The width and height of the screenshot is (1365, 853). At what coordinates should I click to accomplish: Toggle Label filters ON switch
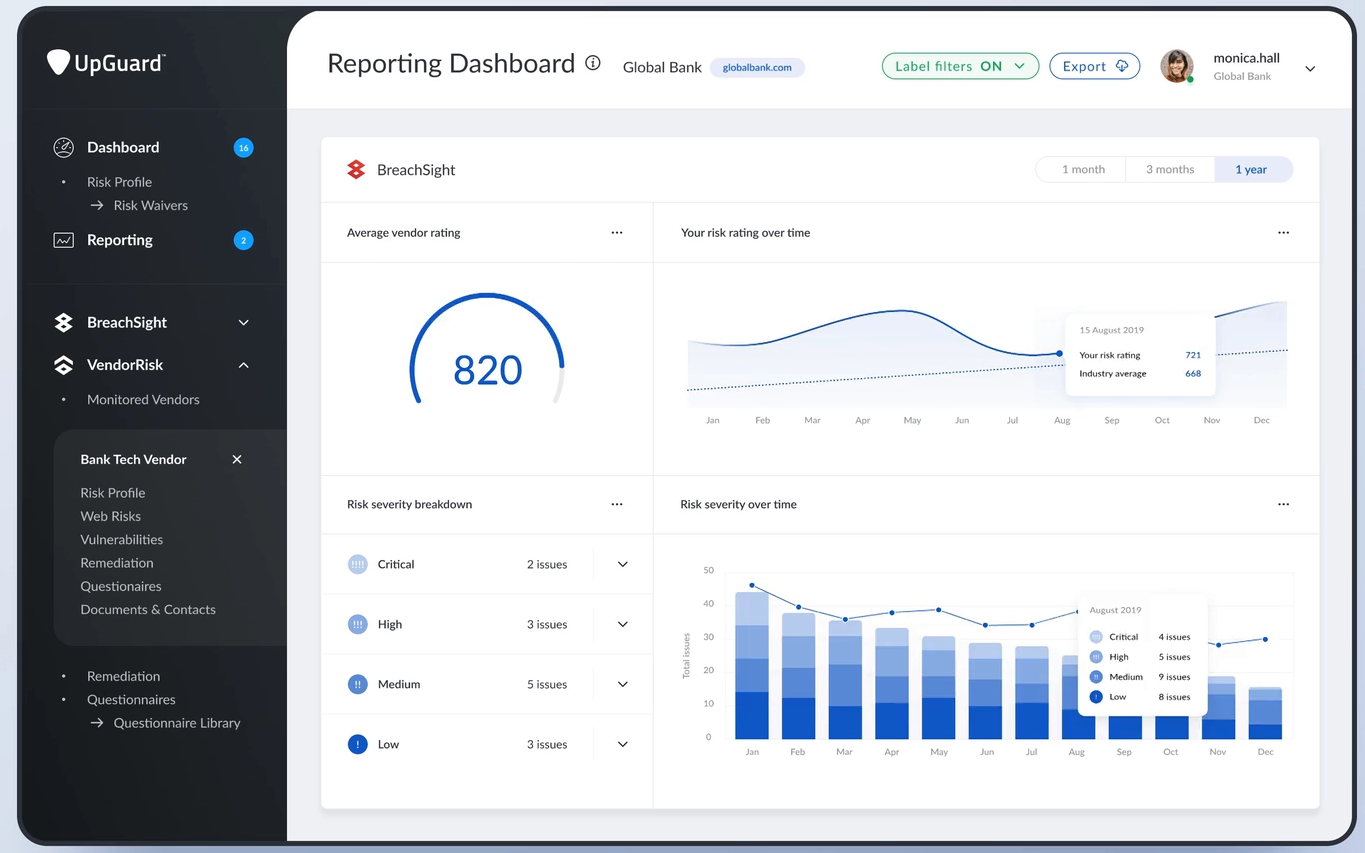coord(960,66)
